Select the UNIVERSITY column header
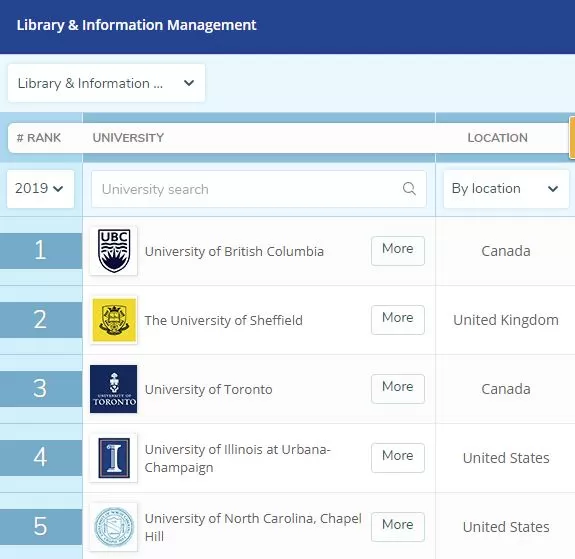Viewport: 575px width, 559px height. [128, 138]
